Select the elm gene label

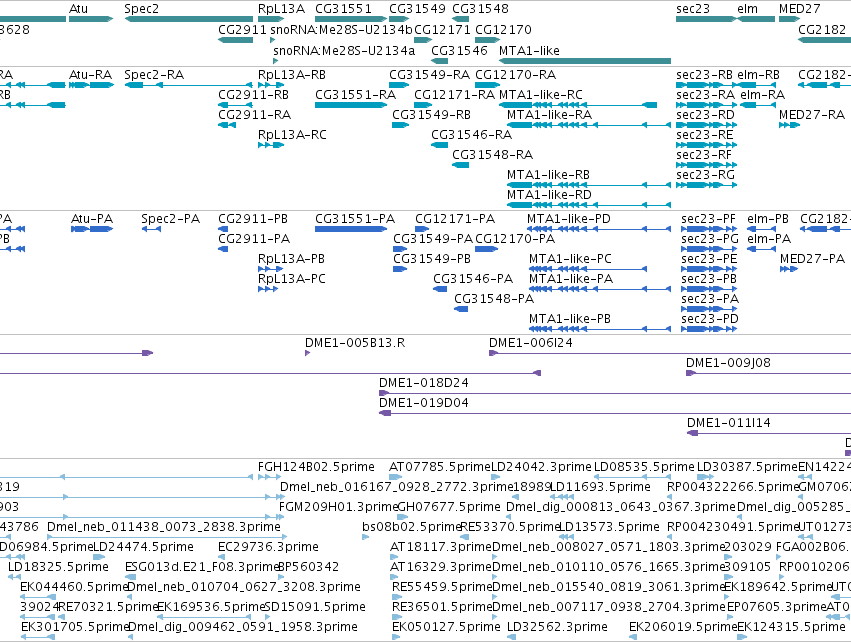click(x=747, y=9)
